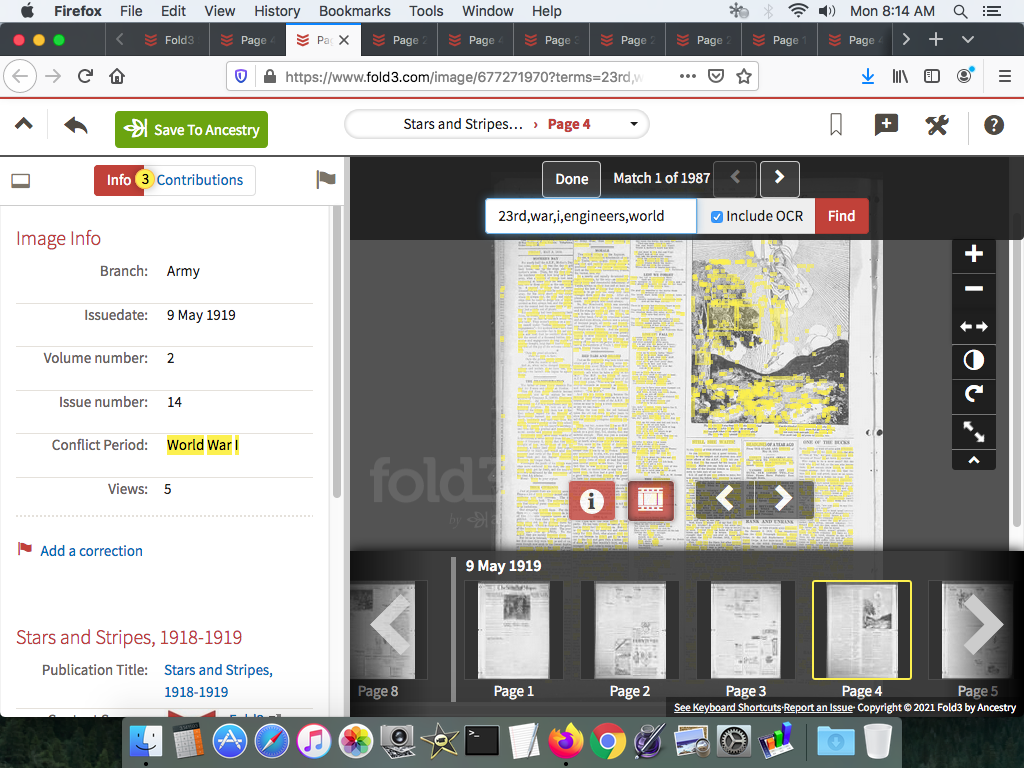
Task: Toggle the image info button on the viewer
Action: (x=591, y=500)
